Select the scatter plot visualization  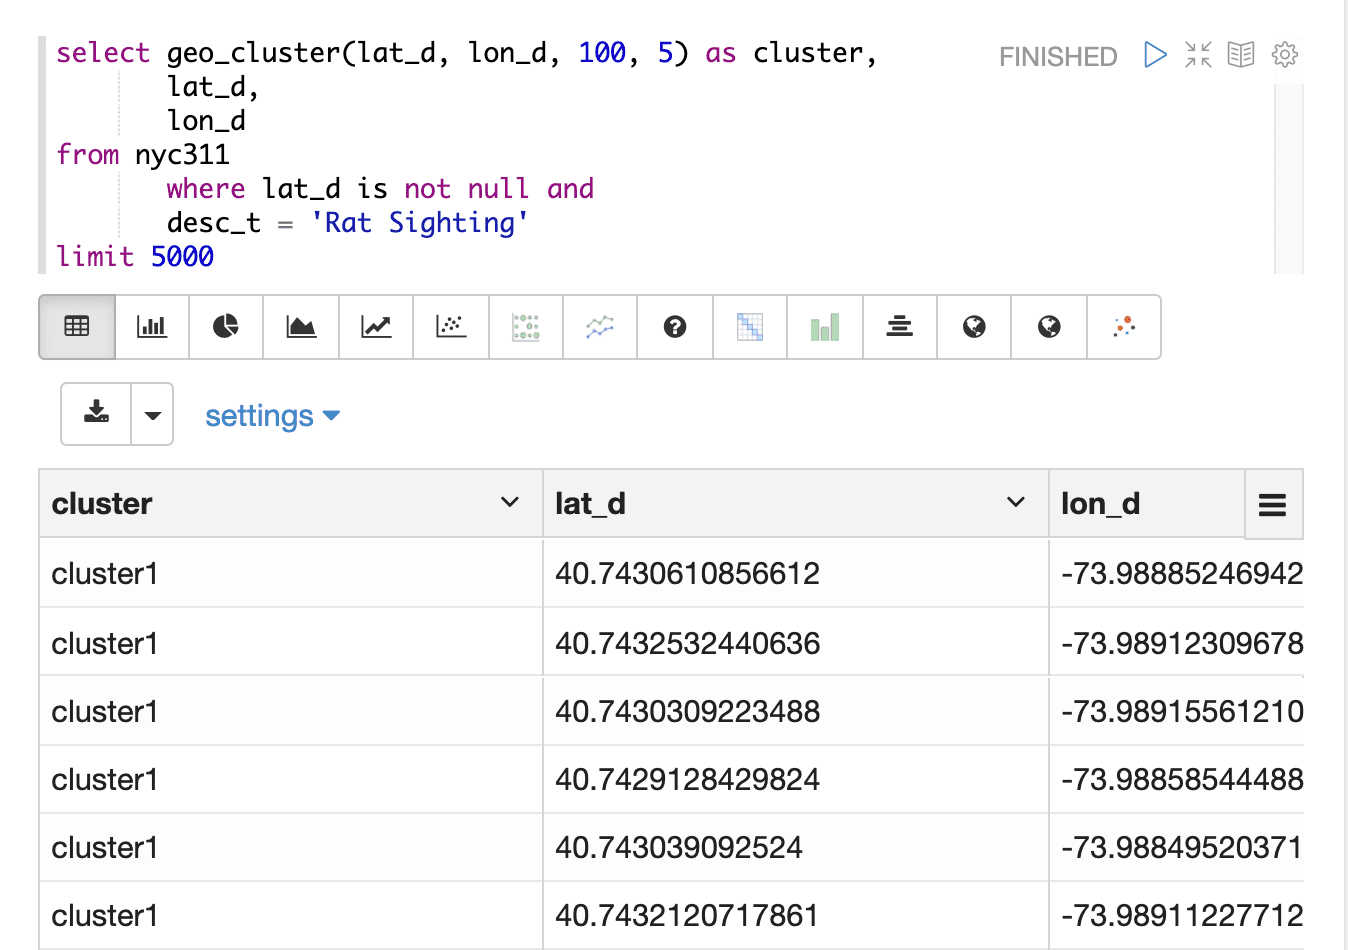pyautogui.click(x=450, y=327)
